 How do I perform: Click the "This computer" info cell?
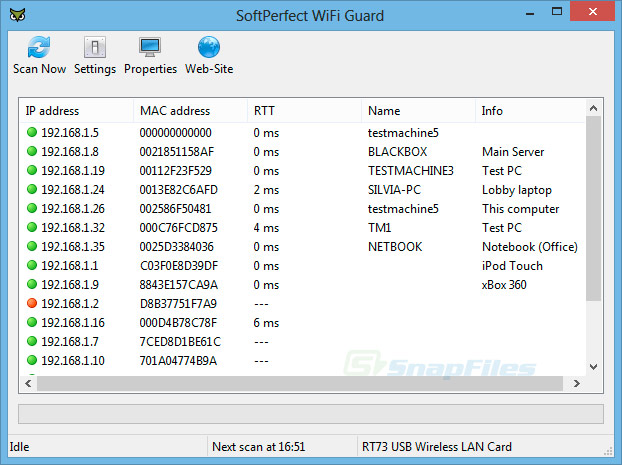point(520,209)
